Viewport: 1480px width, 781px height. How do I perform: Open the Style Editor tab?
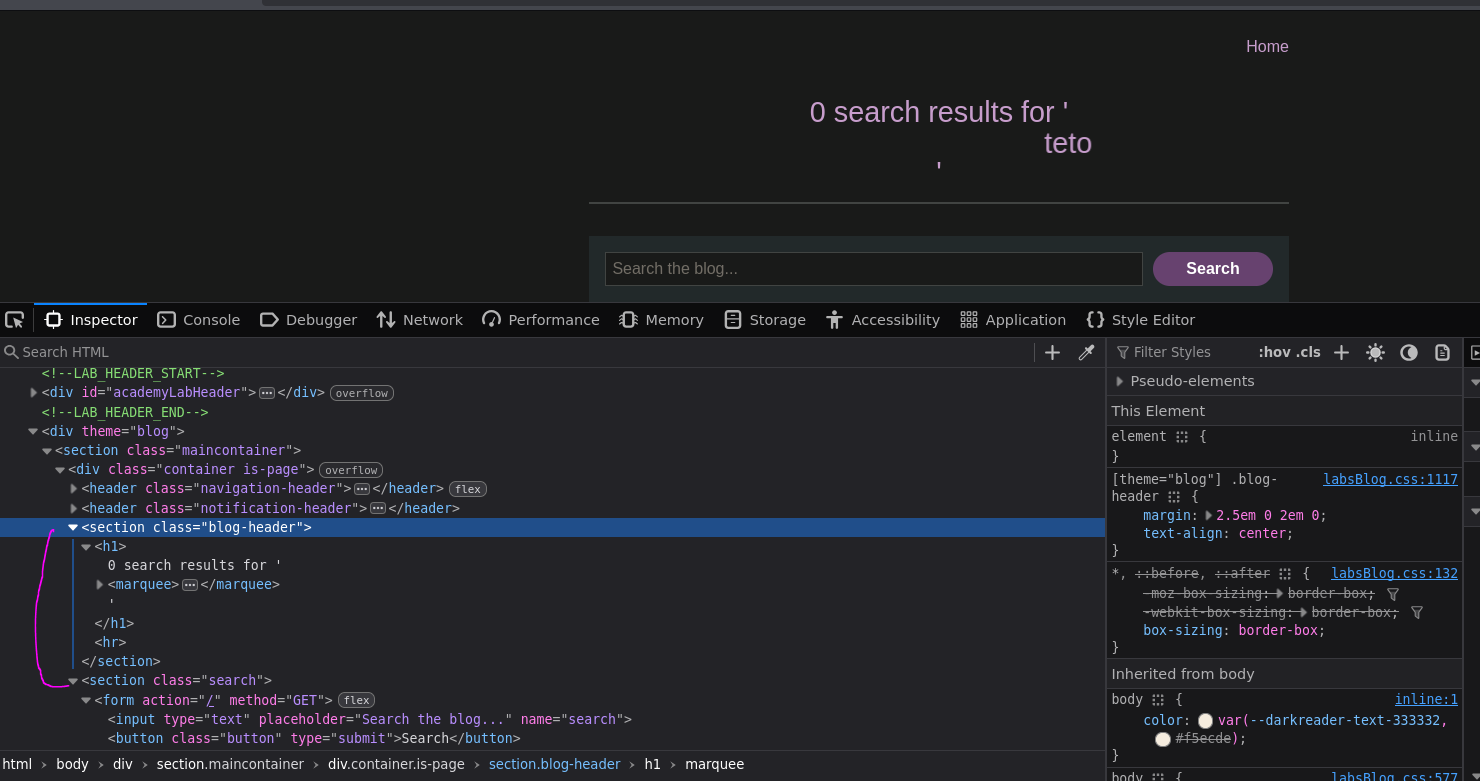1140,320
